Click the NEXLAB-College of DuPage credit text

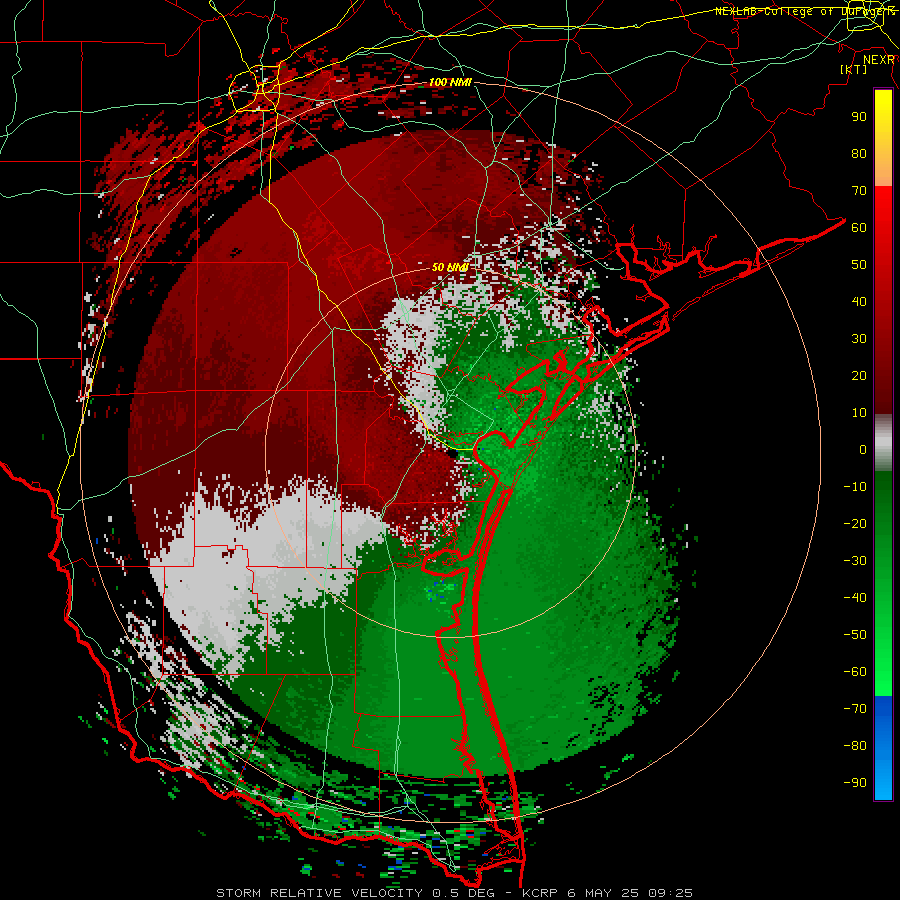point(805,11)
